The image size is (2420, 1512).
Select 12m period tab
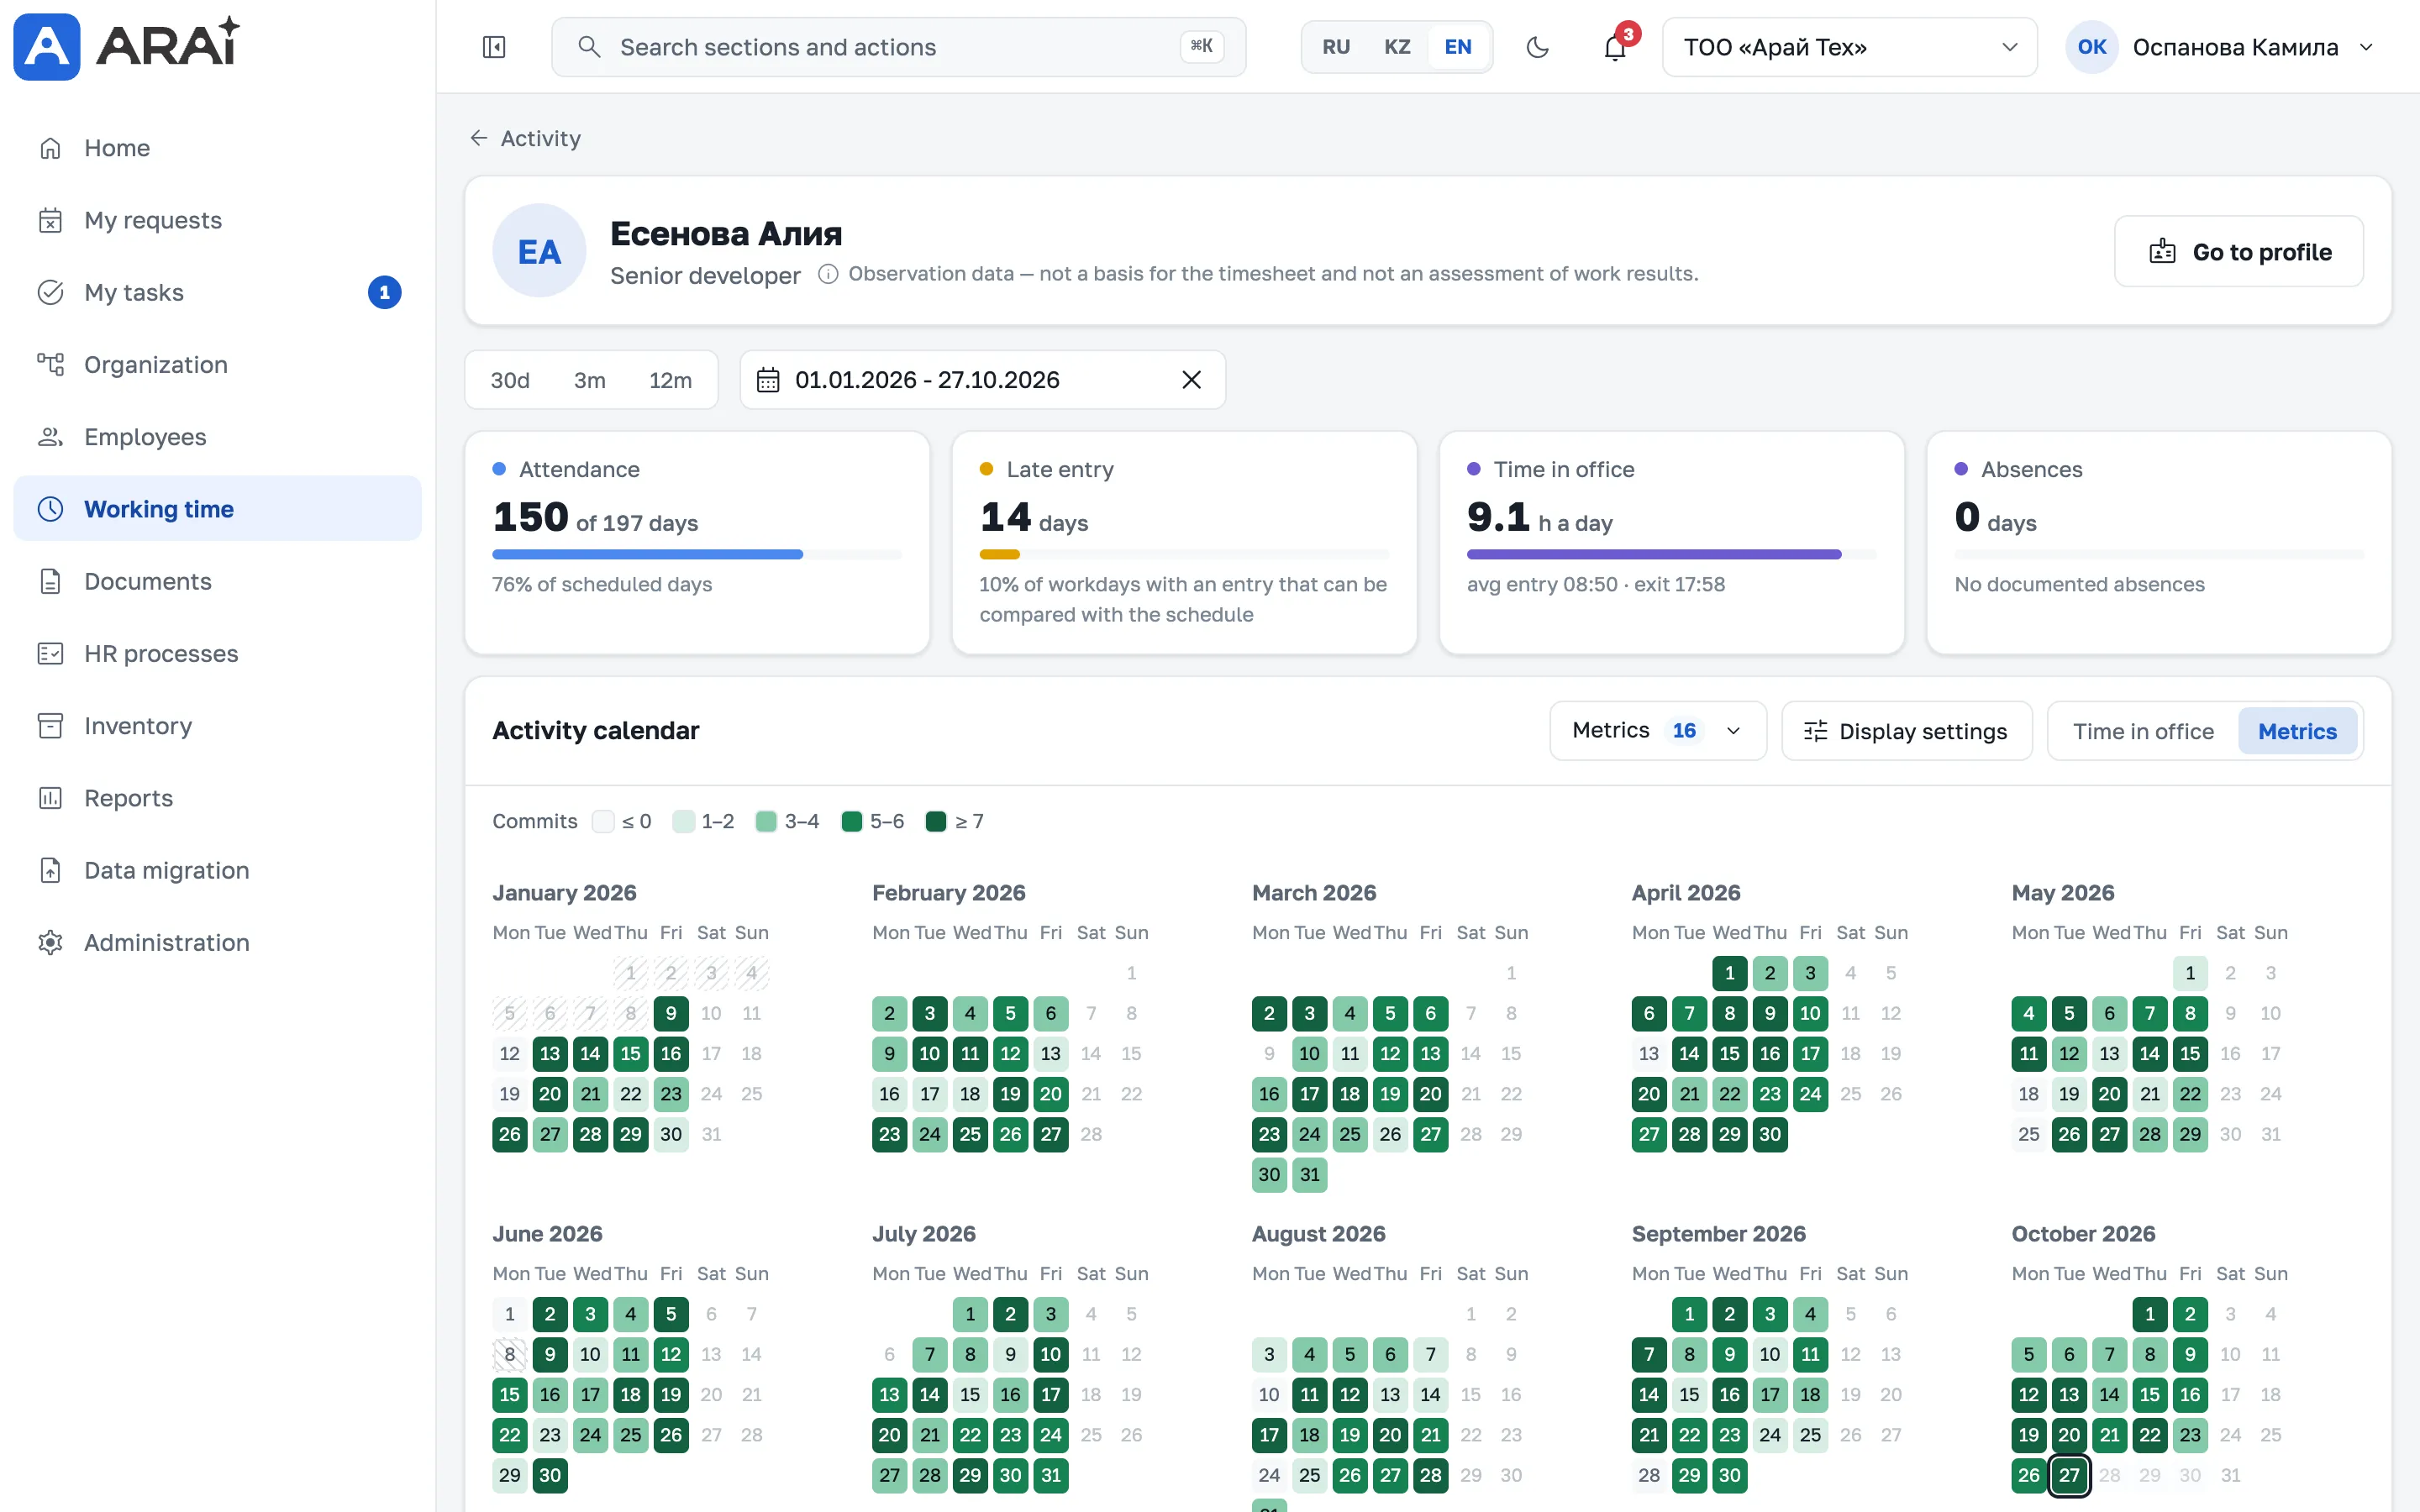pos(670,380)
